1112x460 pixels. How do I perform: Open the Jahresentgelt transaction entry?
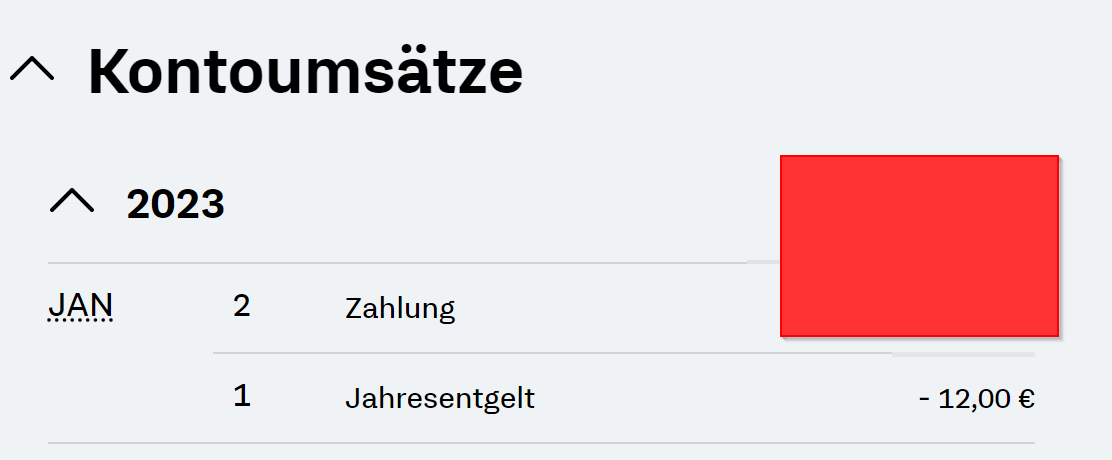coord(440,399)
